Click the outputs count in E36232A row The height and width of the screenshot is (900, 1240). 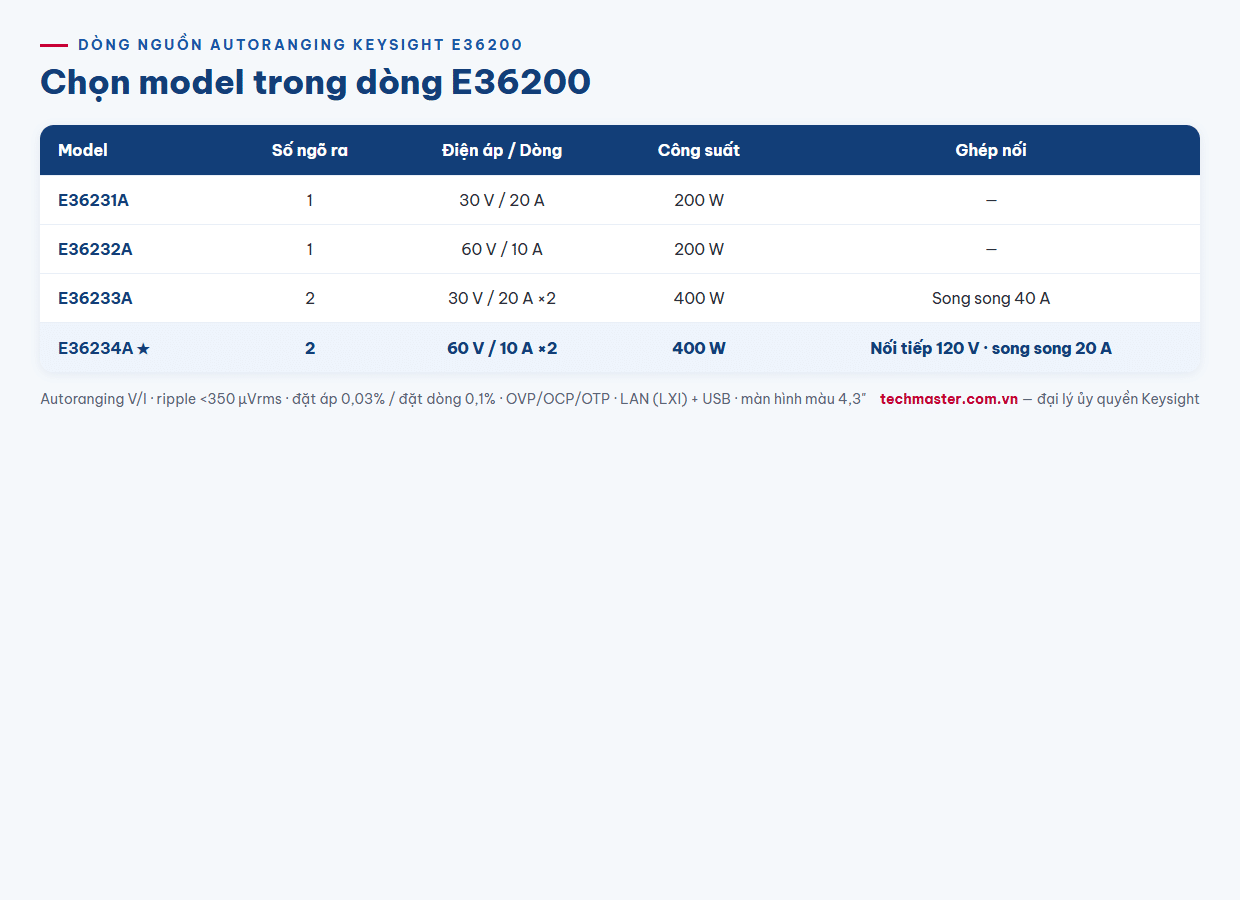coord(310,249)
